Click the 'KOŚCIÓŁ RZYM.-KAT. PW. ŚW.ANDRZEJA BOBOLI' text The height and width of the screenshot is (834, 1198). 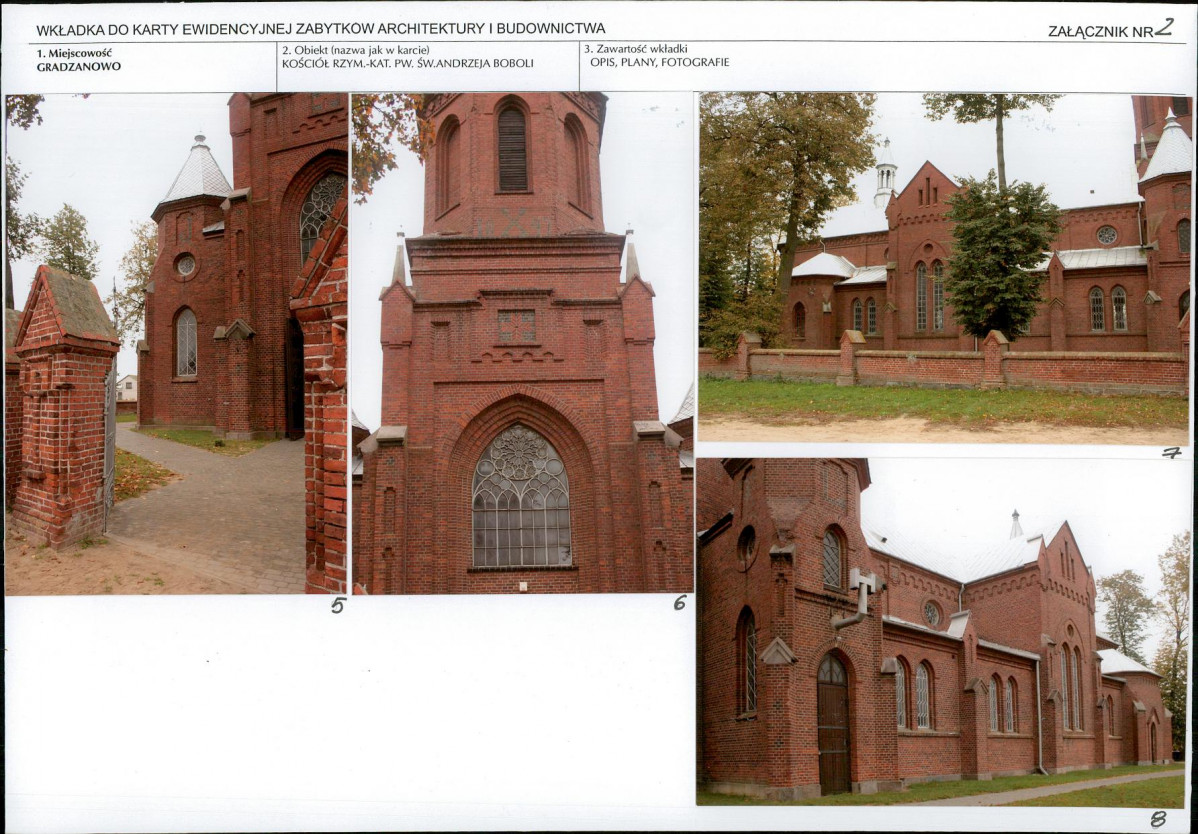(407, 63)
